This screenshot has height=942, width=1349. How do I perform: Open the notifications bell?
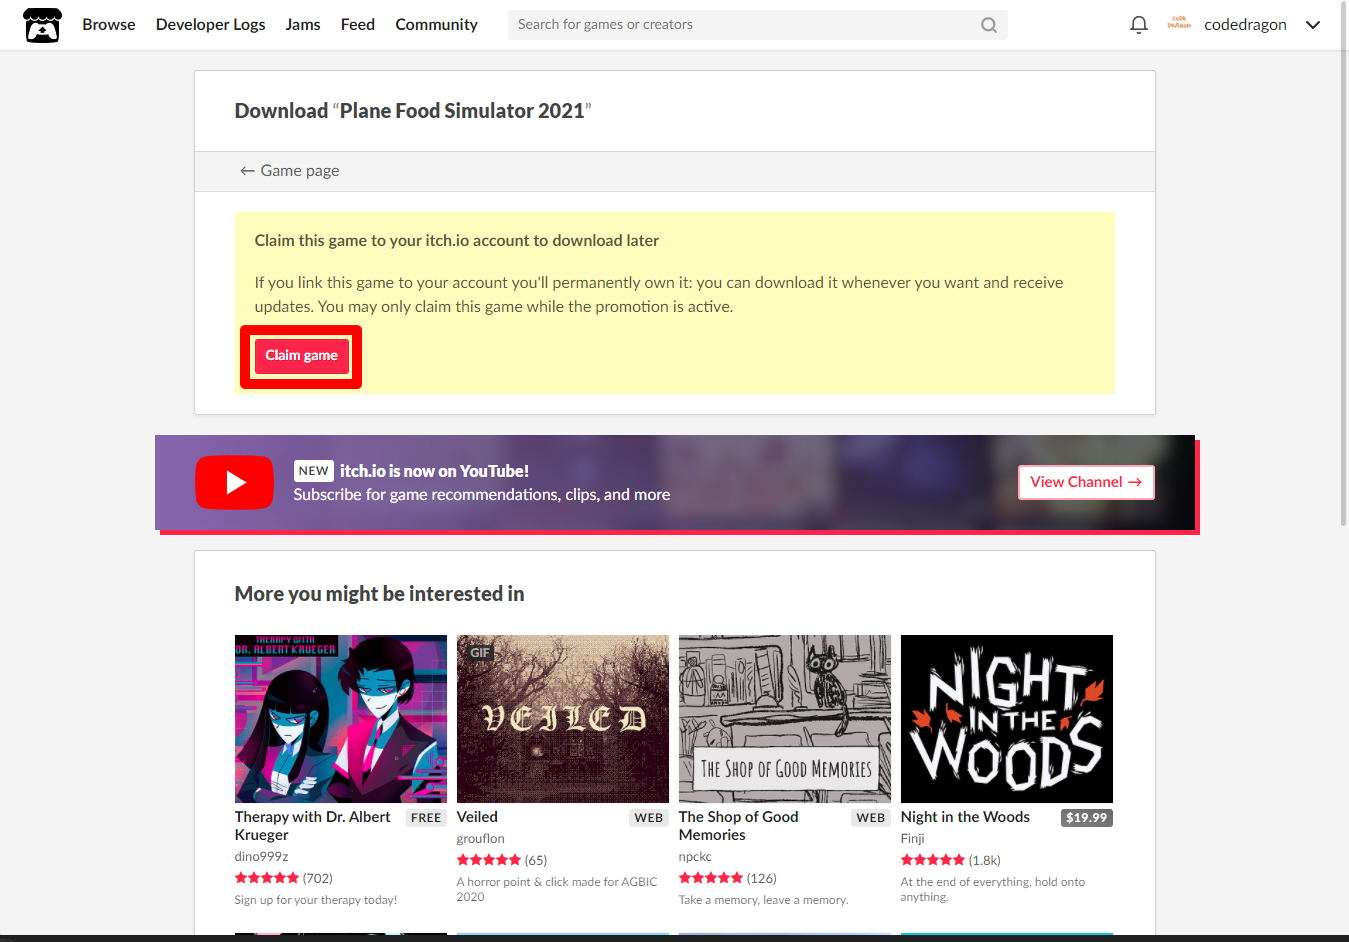(1138, 25)
